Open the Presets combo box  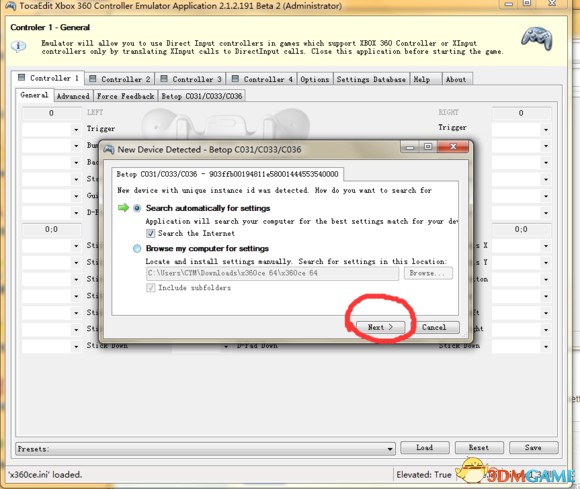click(205, 449)
